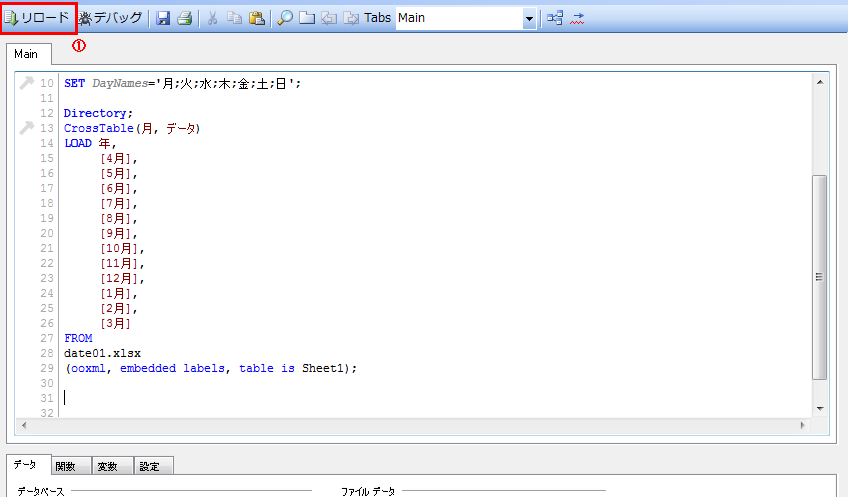Print the script using printer icon
Image resolution: width=848 pixels, height=497 pixels.
(184, 18)
